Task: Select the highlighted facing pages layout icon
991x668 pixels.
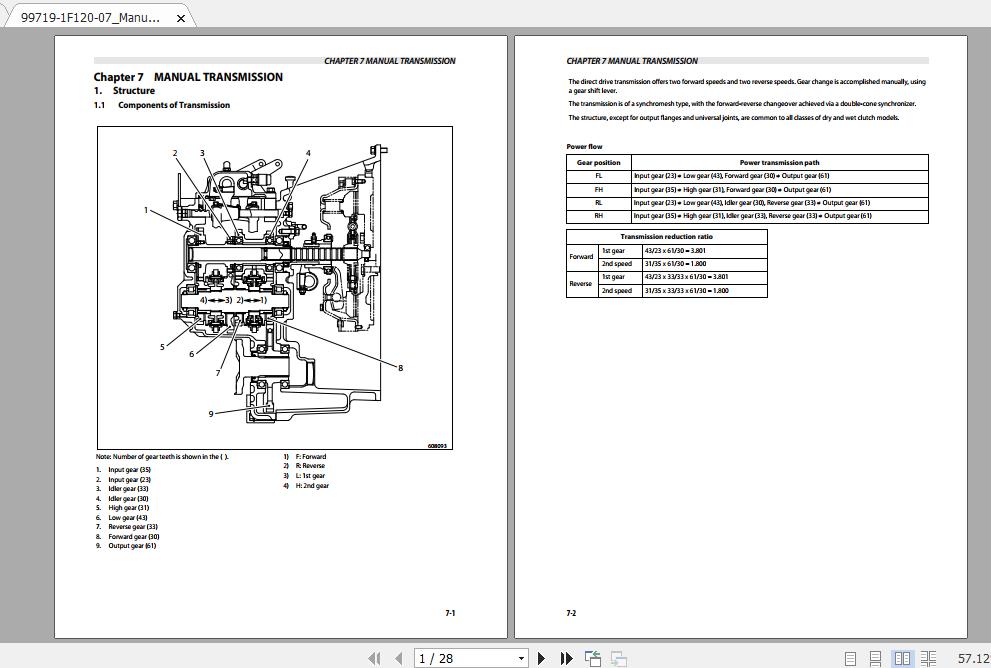Action: [902, 658]
